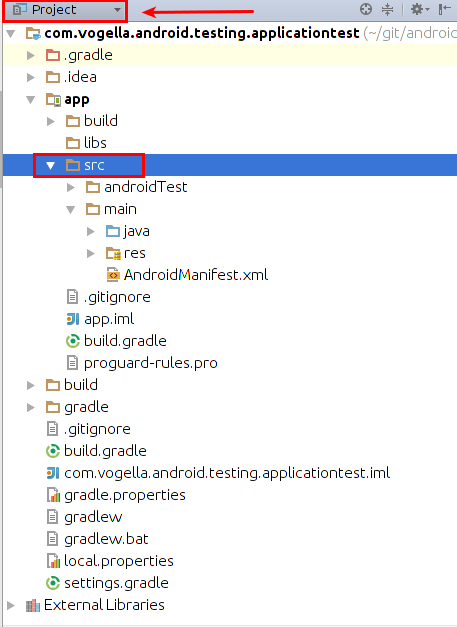Image resolution: width=457 pixels, height=627 pixels.
Task: Click the gradle.properties file icon
Action: click(x=53, y=495)
